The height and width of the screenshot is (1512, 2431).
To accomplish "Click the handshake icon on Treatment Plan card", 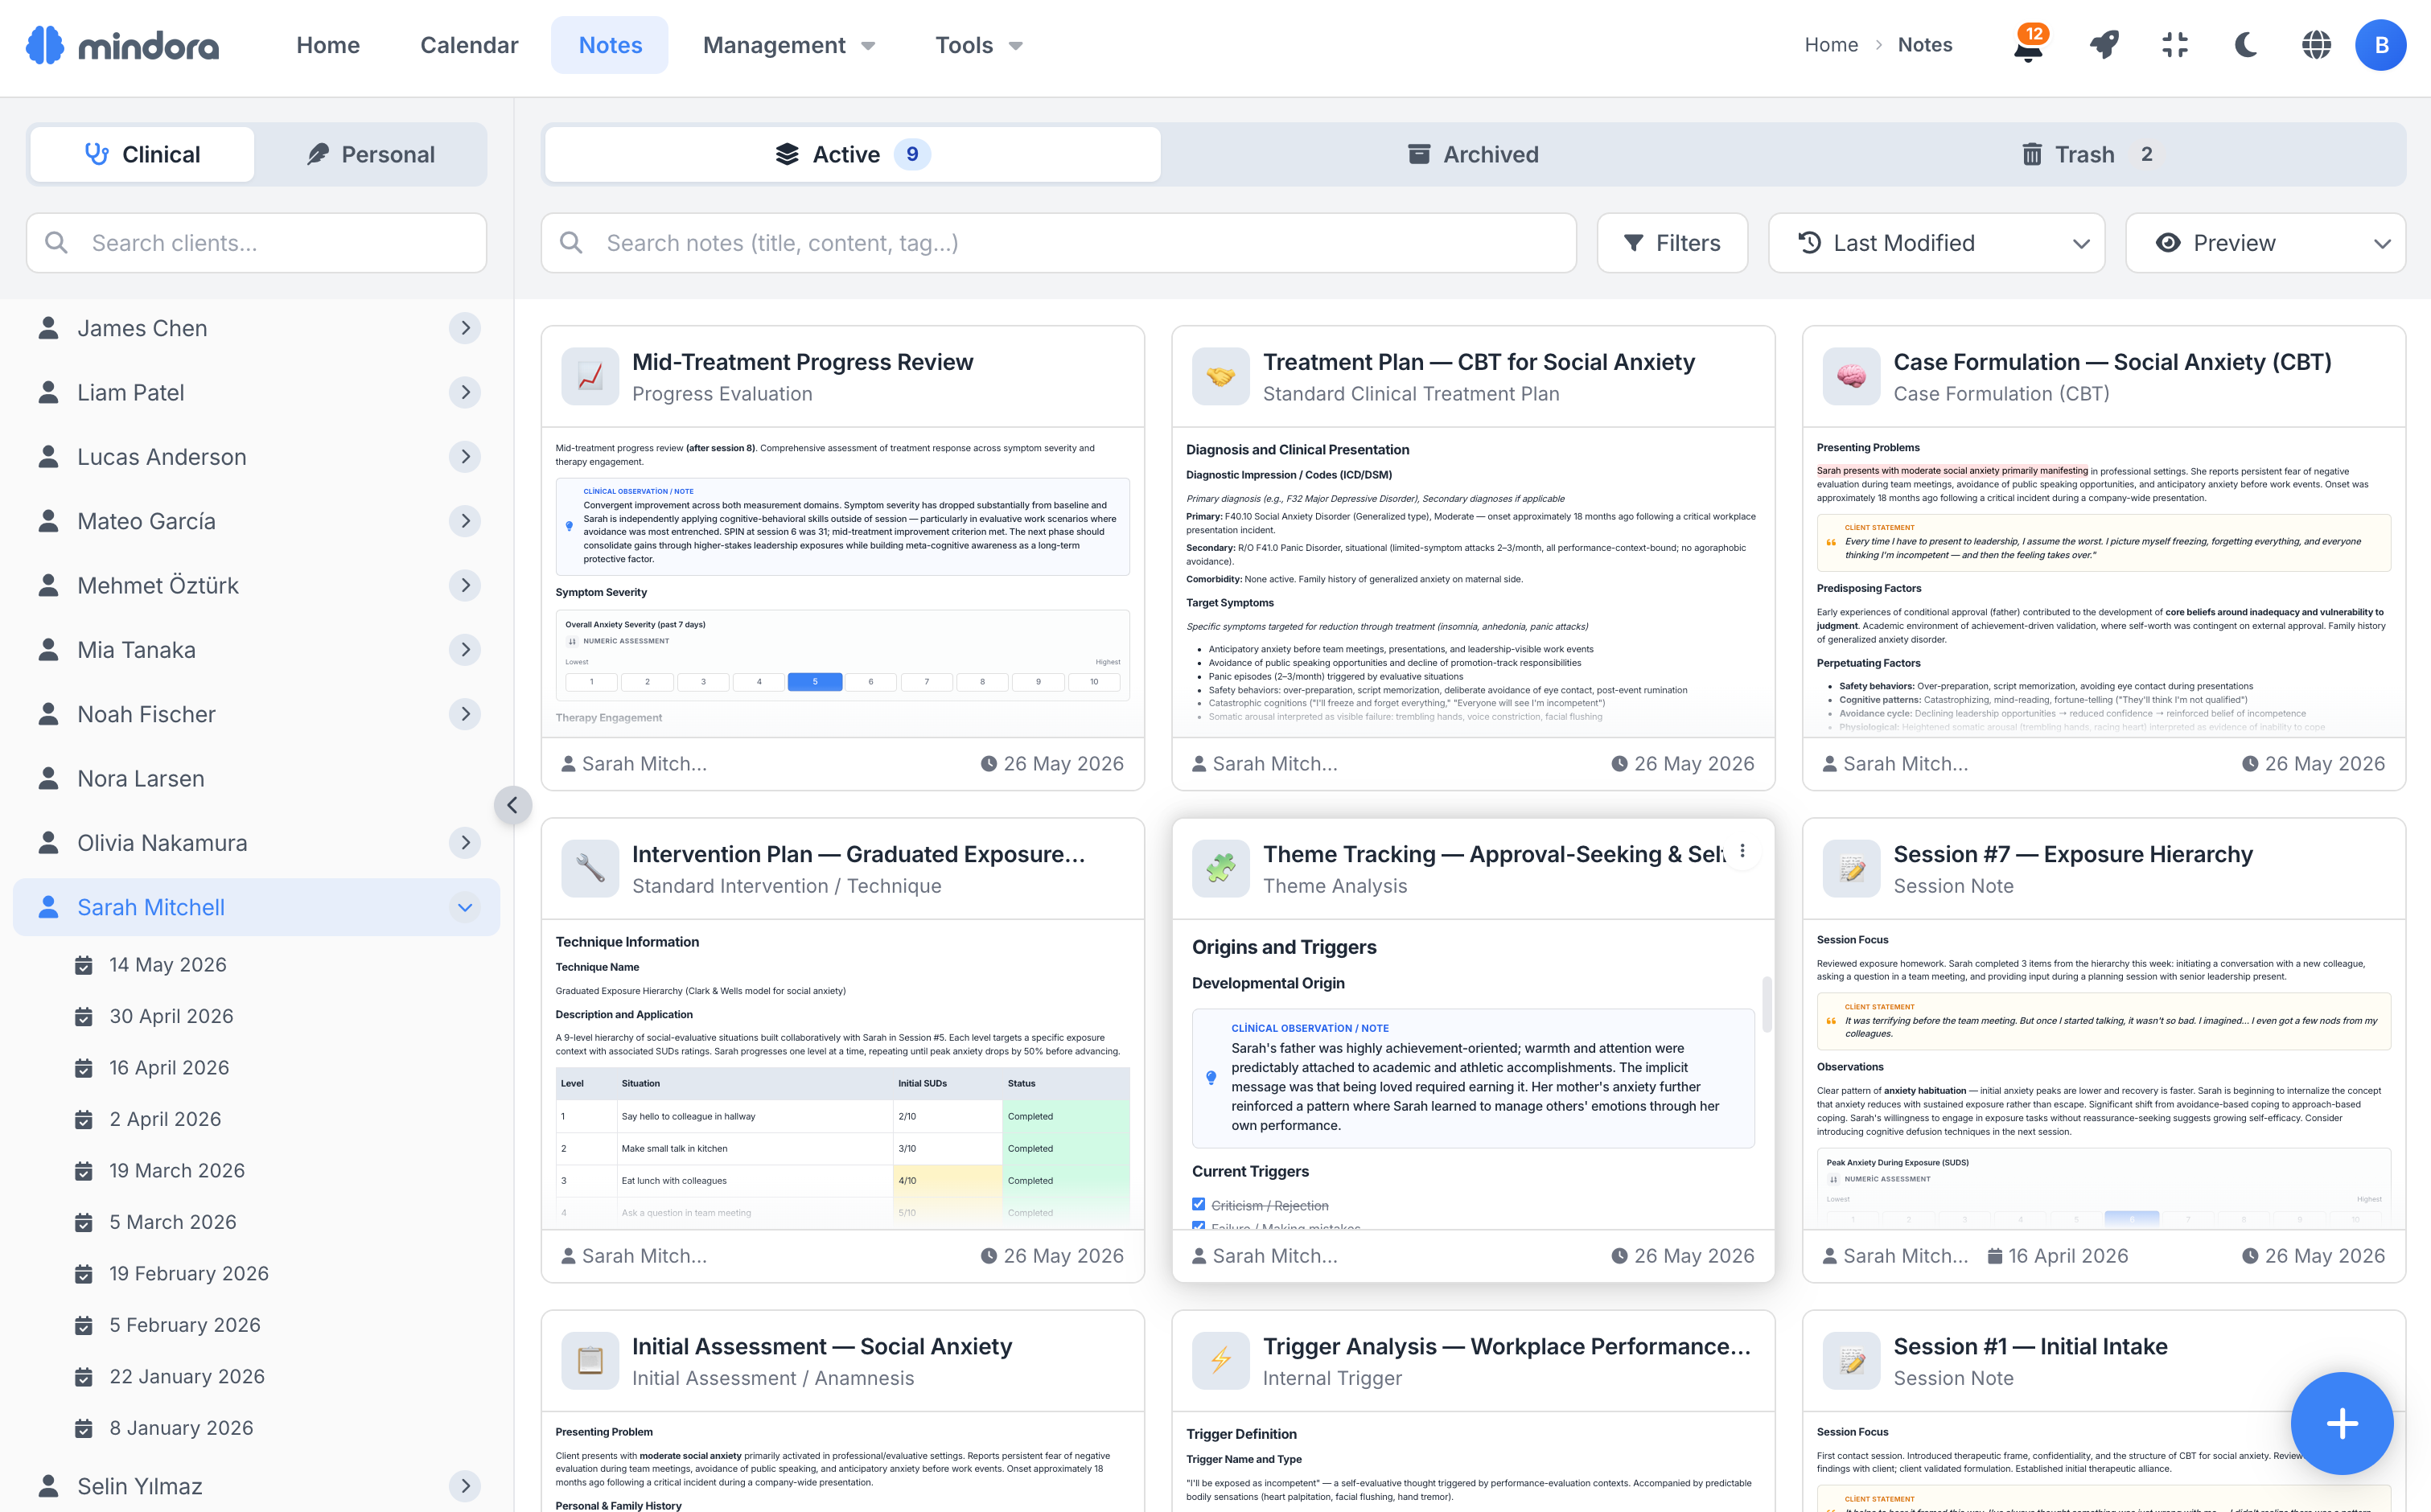I will (1220, 376).
